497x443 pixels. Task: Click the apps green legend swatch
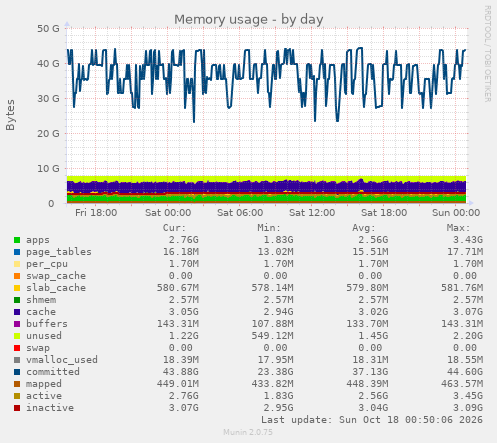[17, 240]
